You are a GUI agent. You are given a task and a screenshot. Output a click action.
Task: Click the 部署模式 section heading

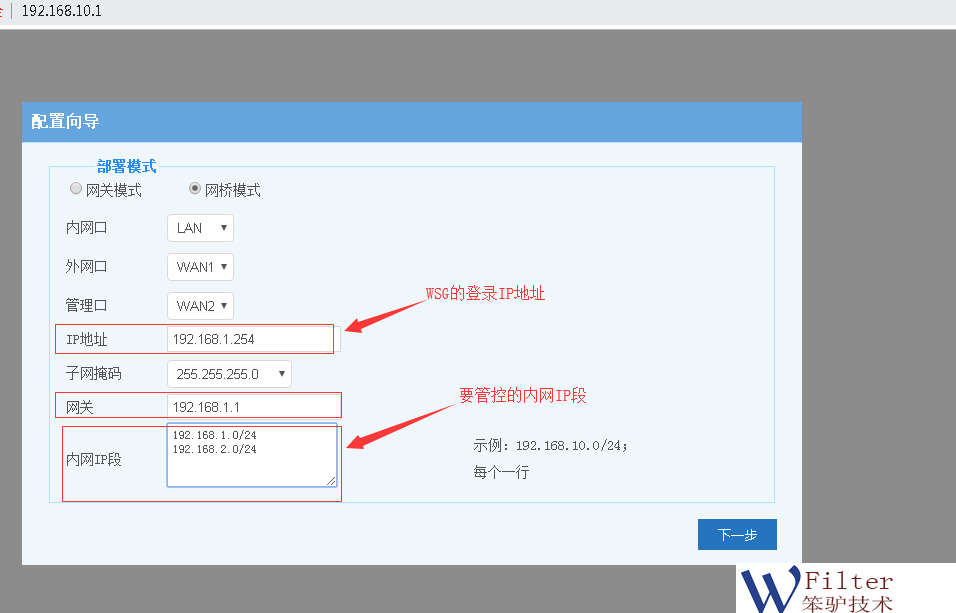pos(126,167)
